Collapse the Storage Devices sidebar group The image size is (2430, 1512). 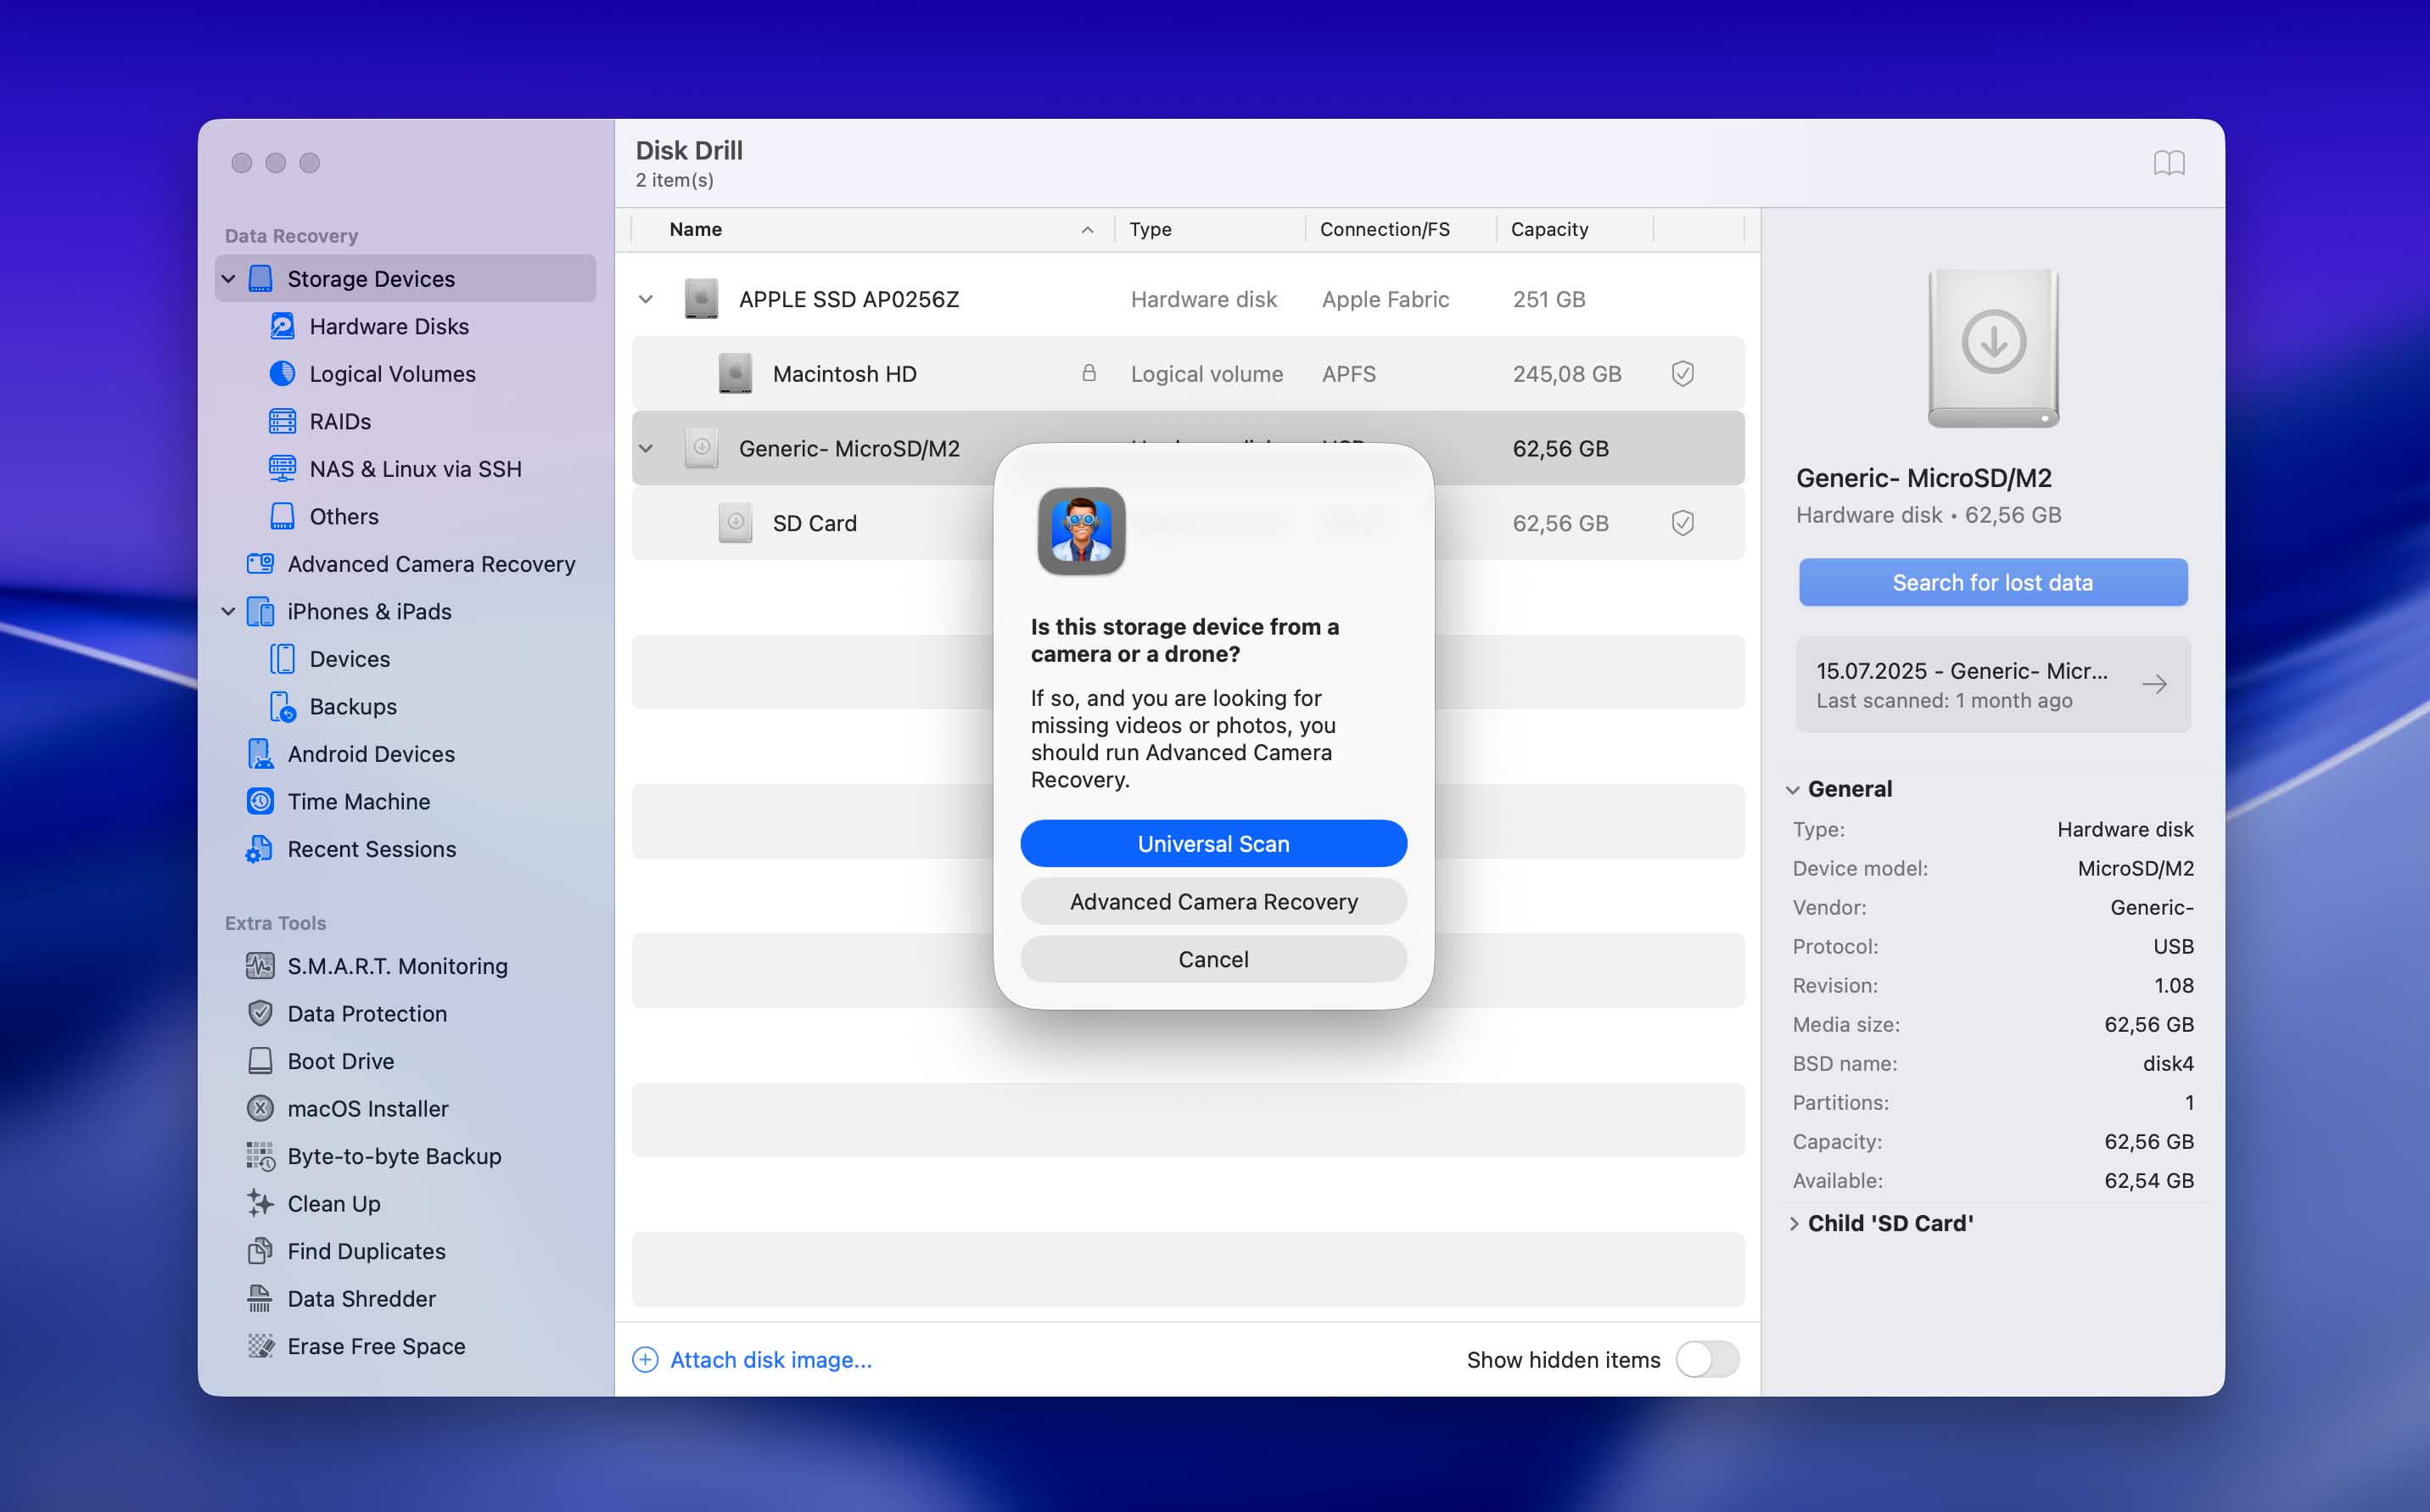click(x=229, y=278)
